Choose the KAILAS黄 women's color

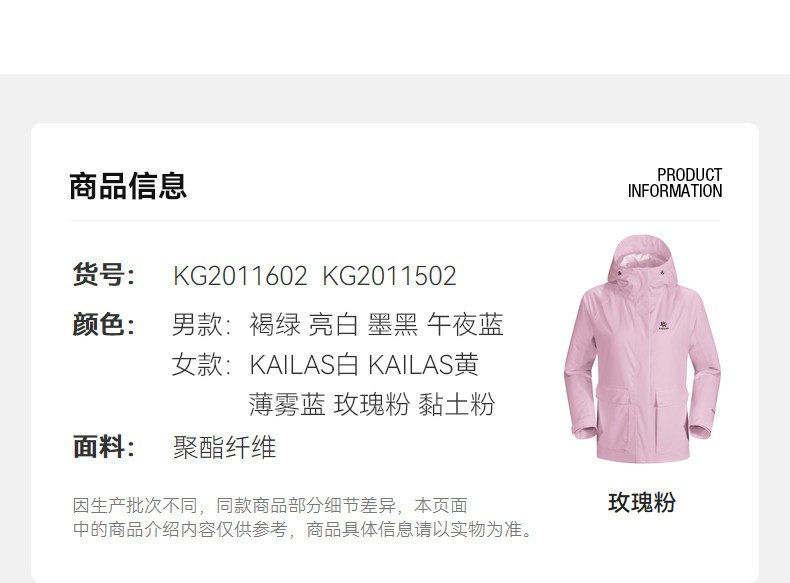(423, 364)
